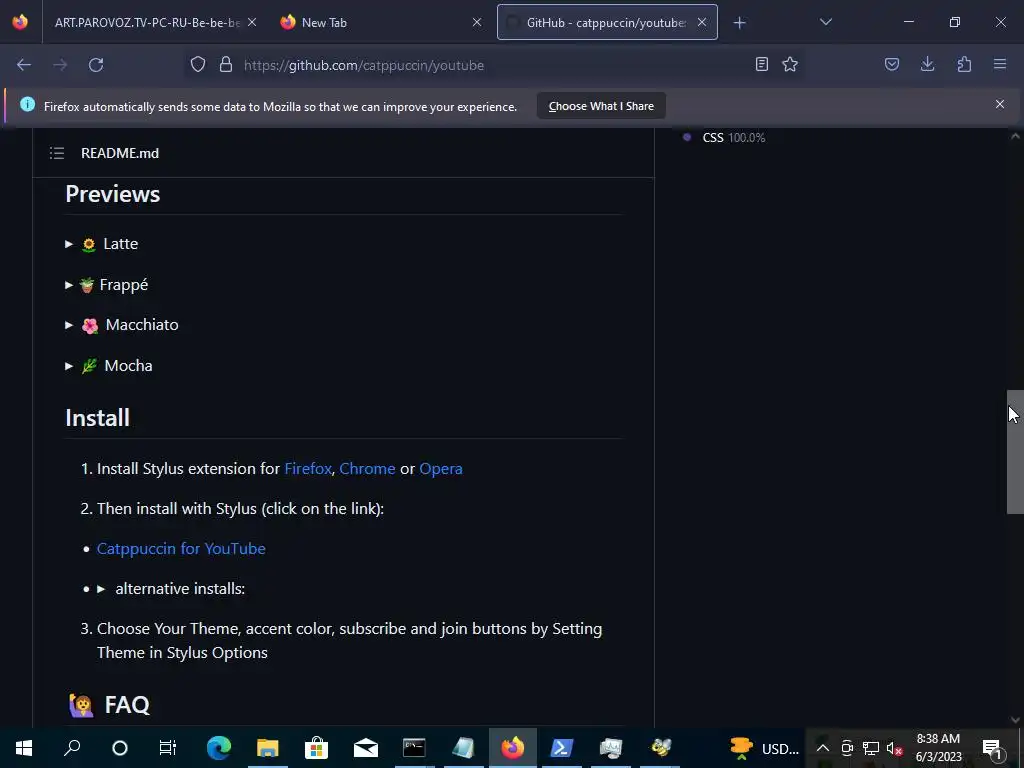Click Choose What I Share button
The image size is (1024, 768).
(x=601, y=106)
